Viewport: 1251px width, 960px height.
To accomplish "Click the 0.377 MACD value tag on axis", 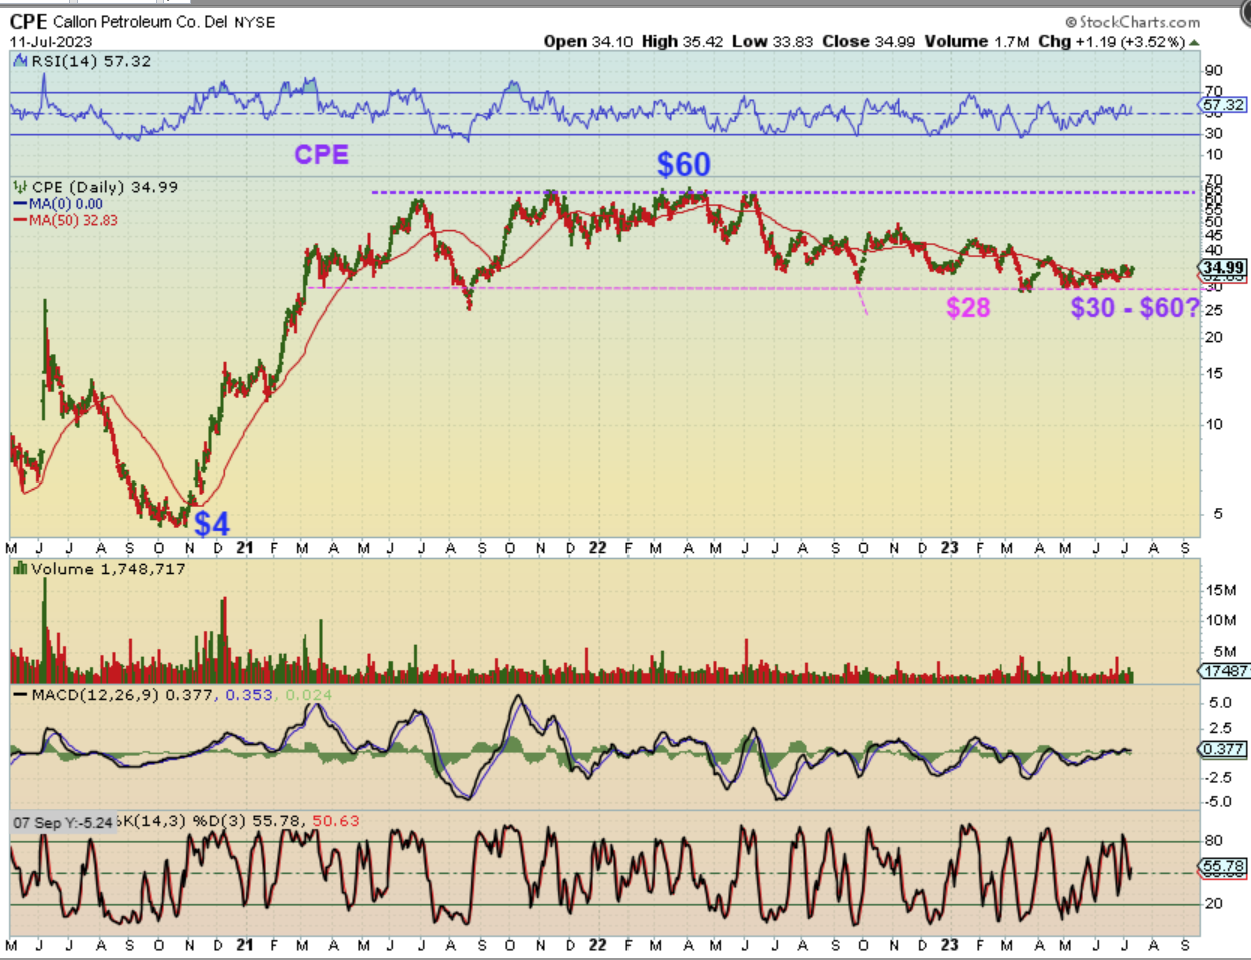I will tap(1224, 749).
